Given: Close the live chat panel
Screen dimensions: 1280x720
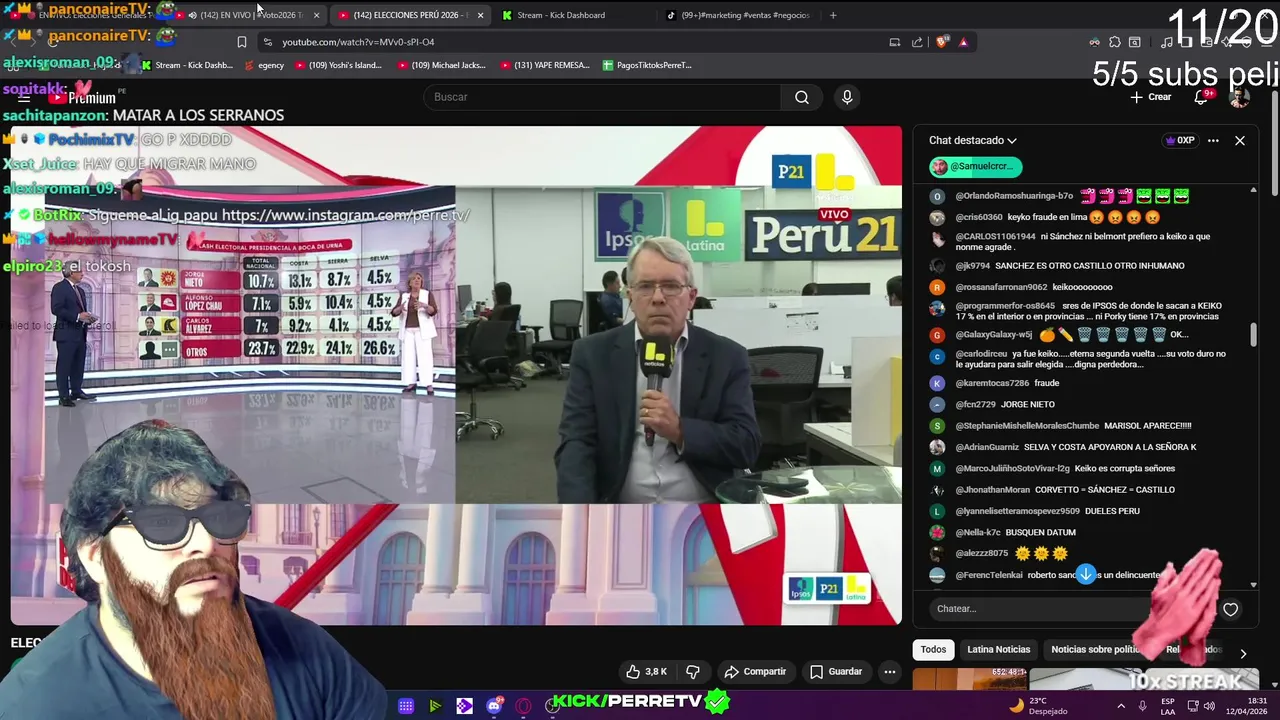Looking at the screenshot, I should (1239, 141).
